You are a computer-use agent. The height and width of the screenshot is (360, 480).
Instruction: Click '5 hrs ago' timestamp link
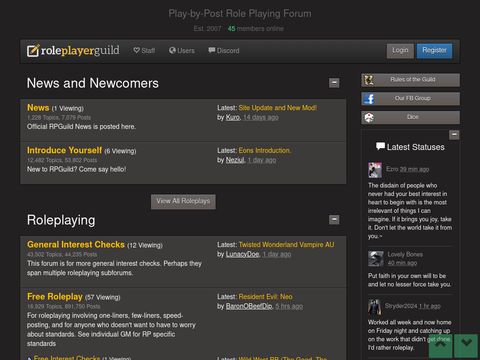[x=289, y=306]
